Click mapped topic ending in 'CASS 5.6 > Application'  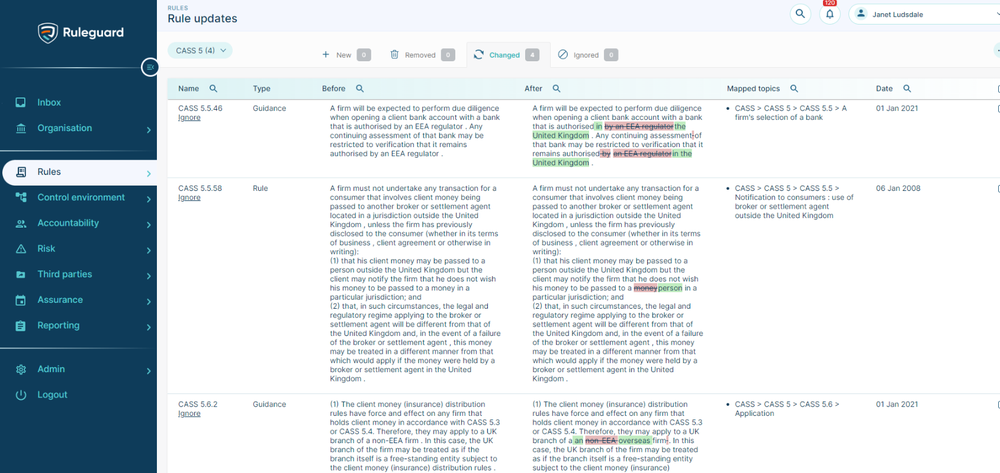[787, 409]
